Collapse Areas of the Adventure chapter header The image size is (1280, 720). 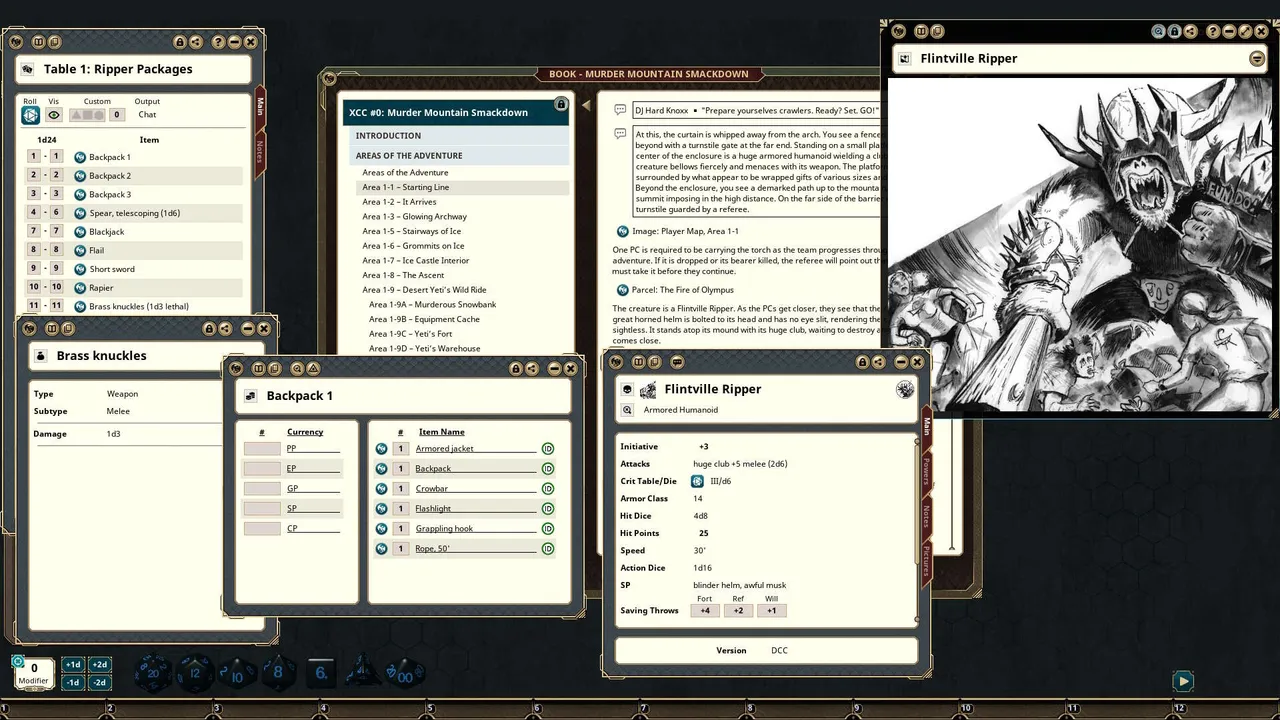tap(460, 156)
